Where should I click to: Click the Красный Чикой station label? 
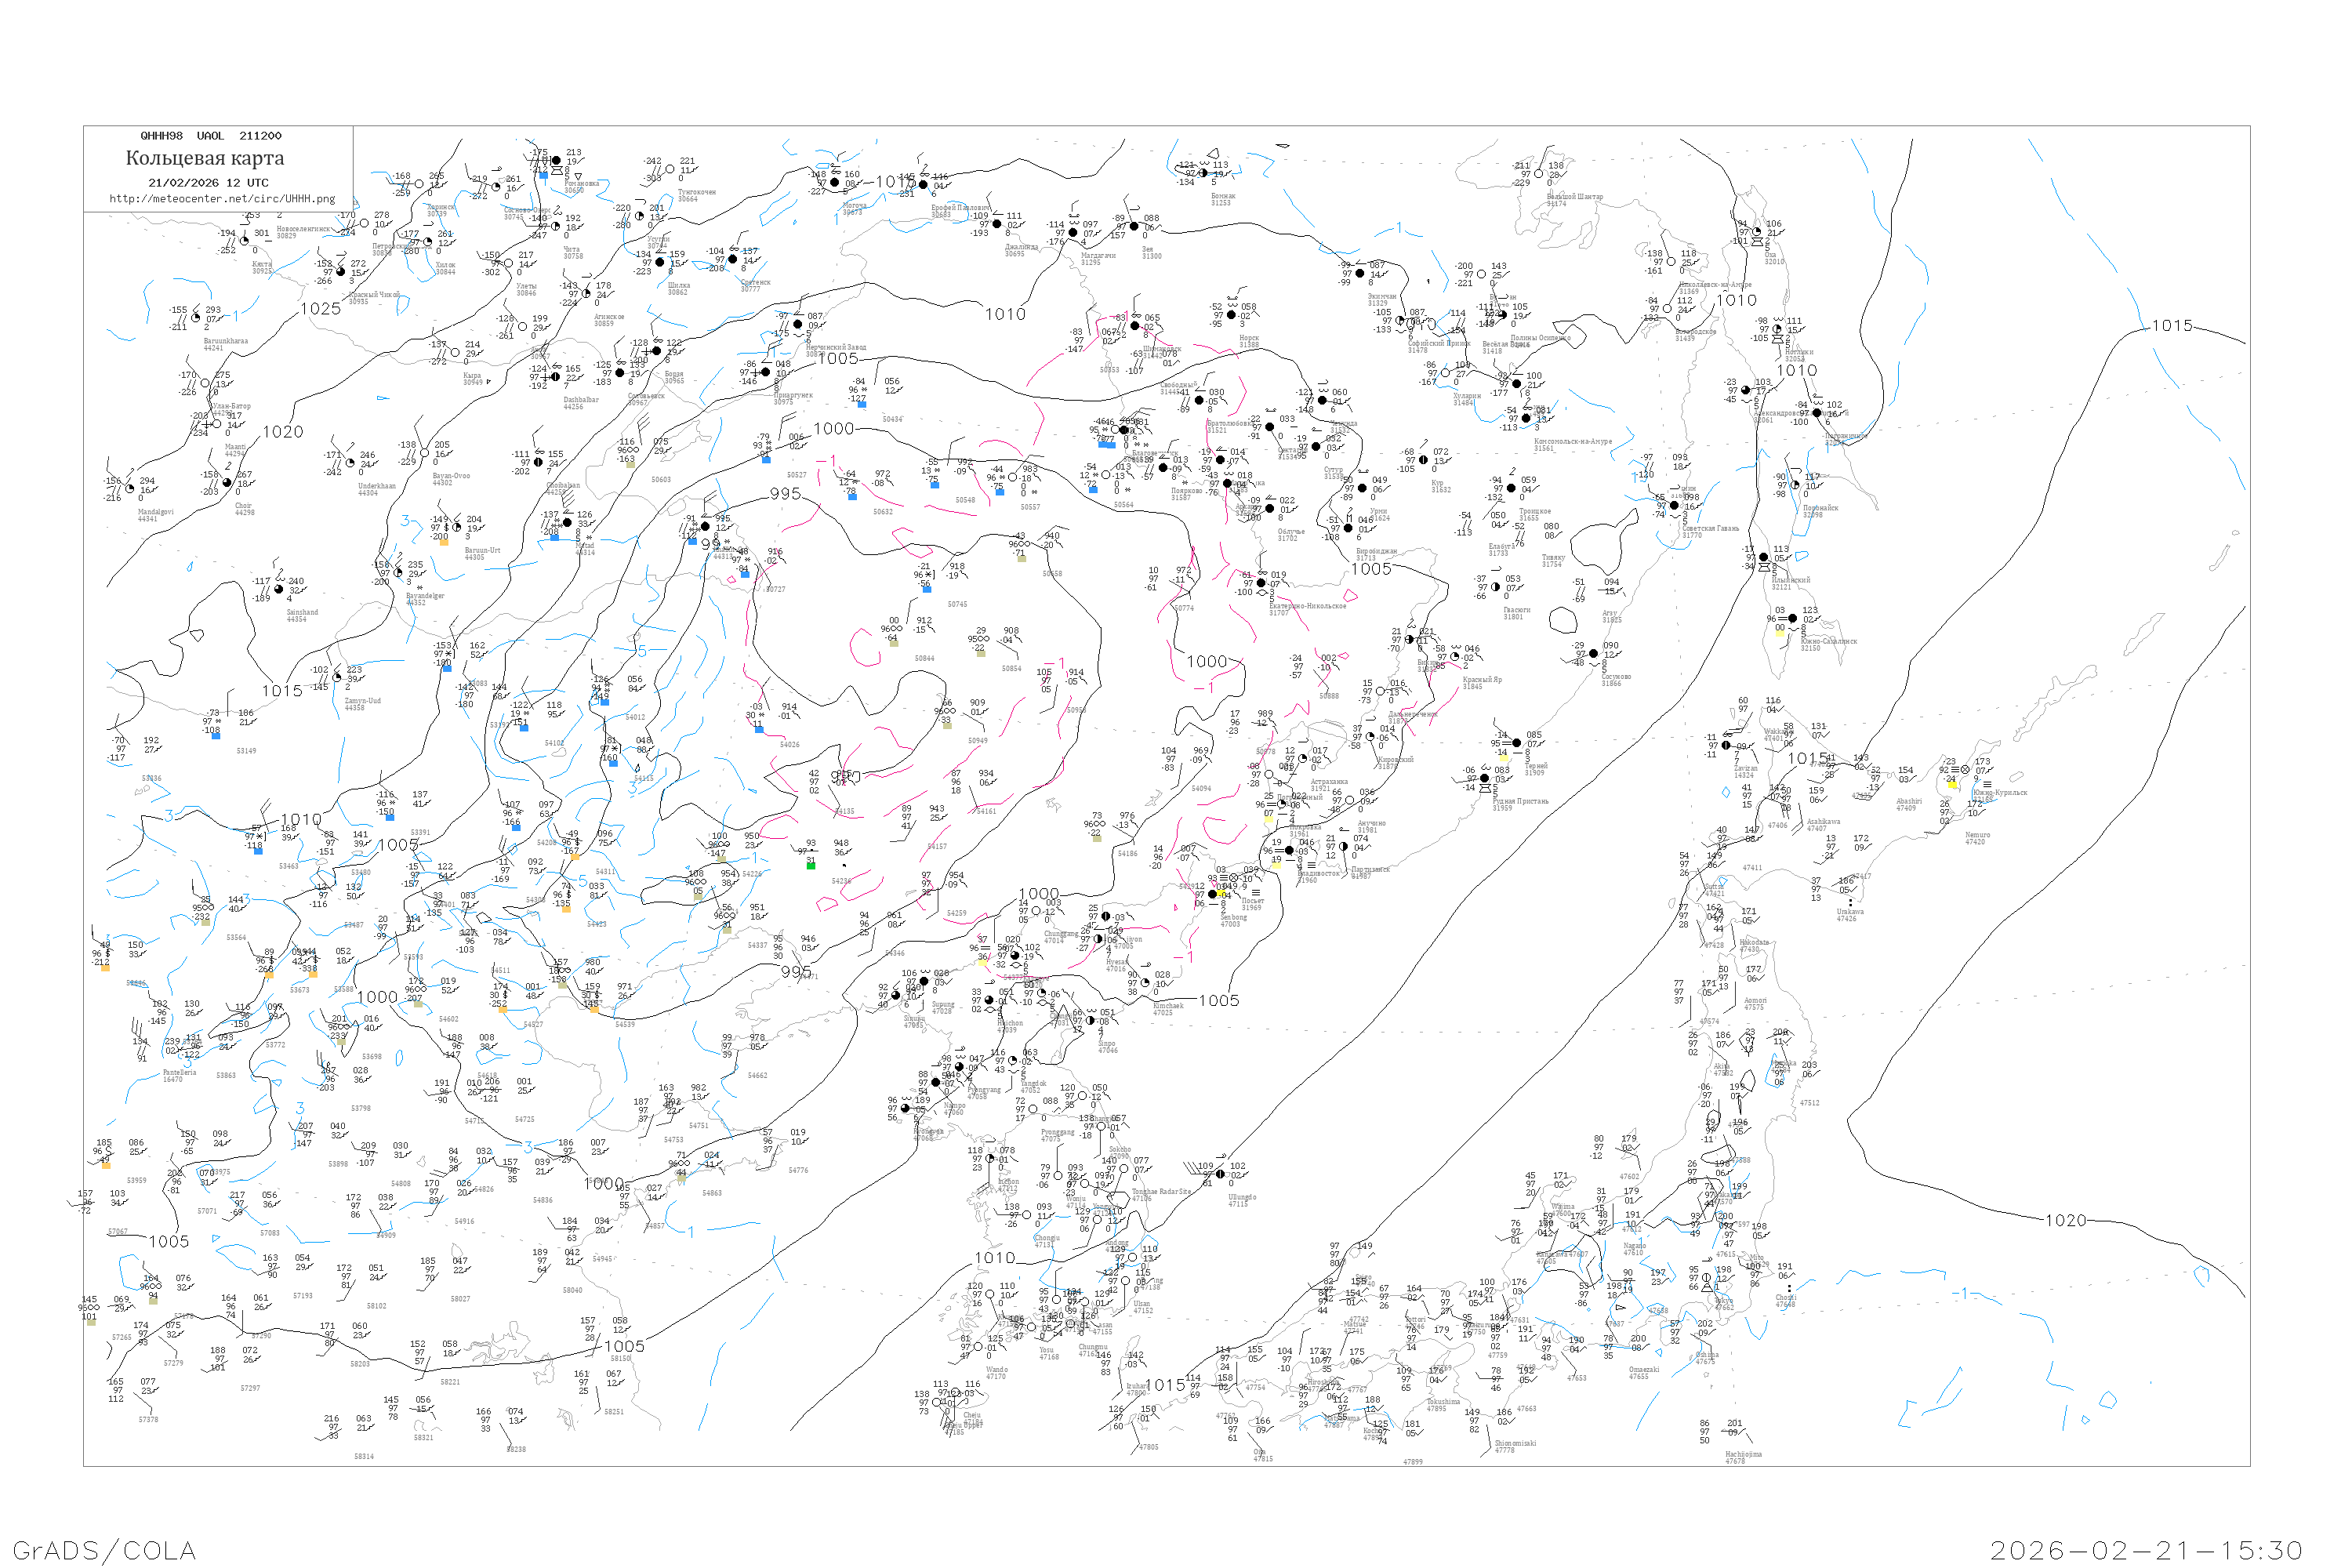tap(374, 295)
